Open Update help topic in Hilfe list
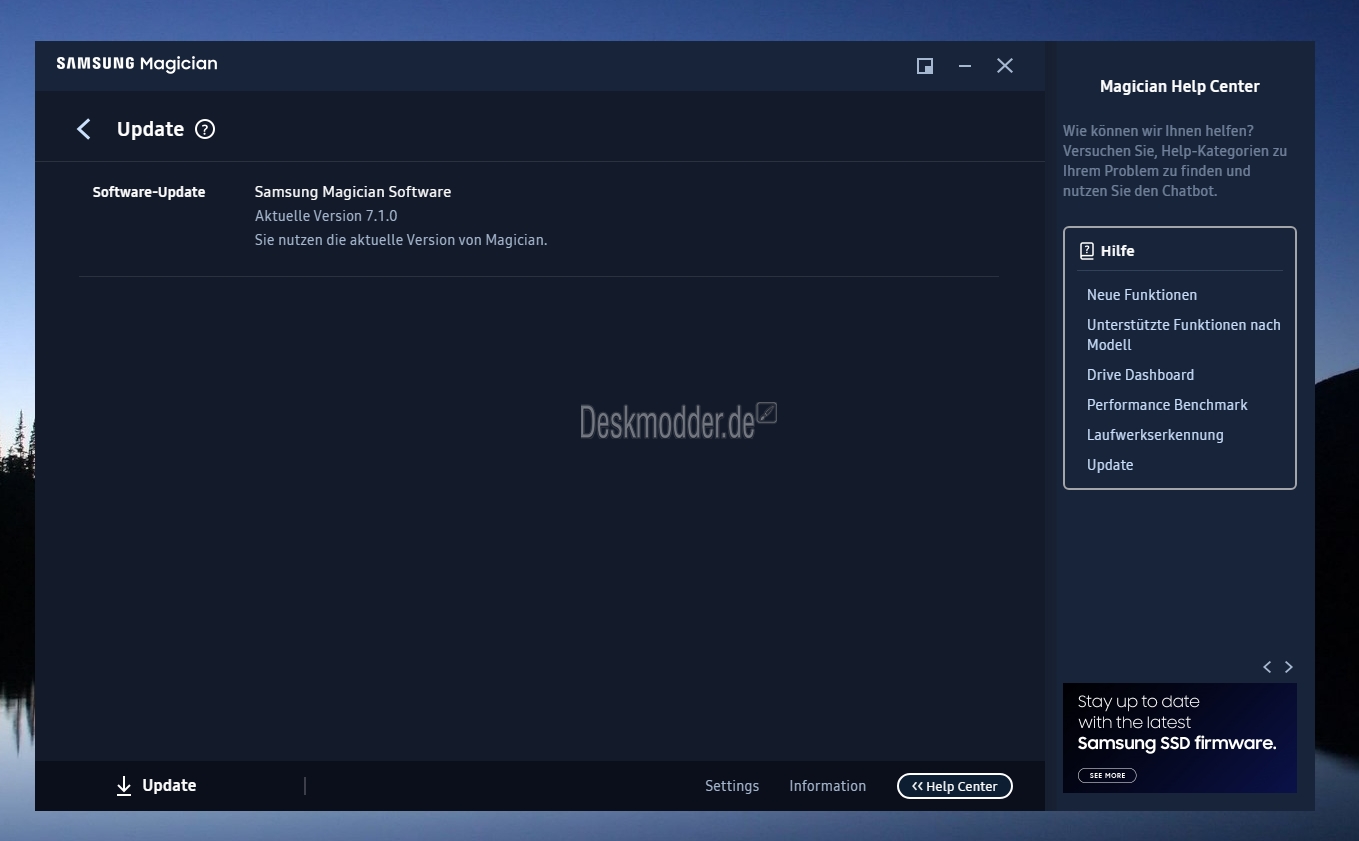The image size is (1359, 841). [1110, 465]
